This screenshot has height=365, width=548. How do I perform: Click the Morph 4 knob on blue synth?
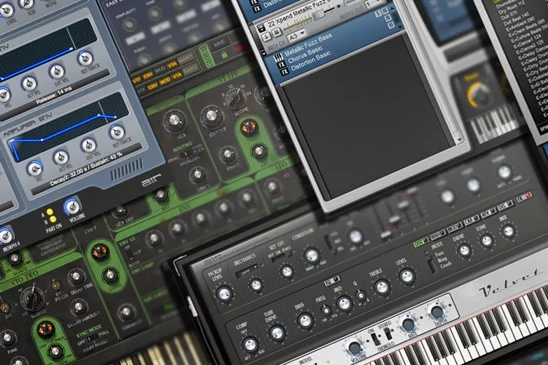pyautogui.click(x=6, y=236)
